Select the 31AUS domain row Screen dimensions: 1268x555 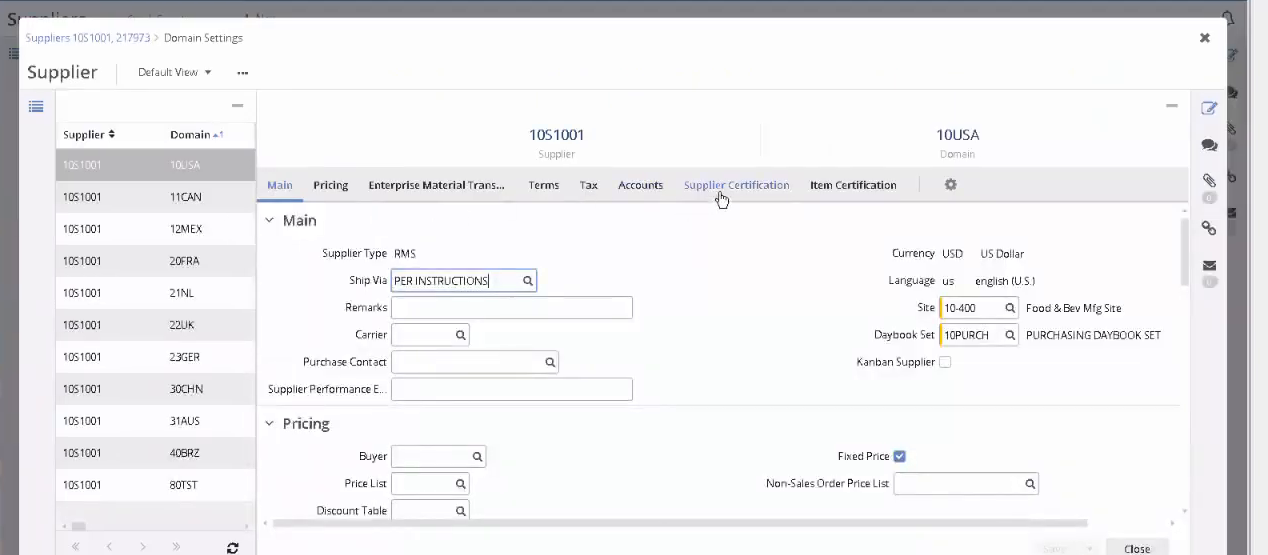[155, 421]
